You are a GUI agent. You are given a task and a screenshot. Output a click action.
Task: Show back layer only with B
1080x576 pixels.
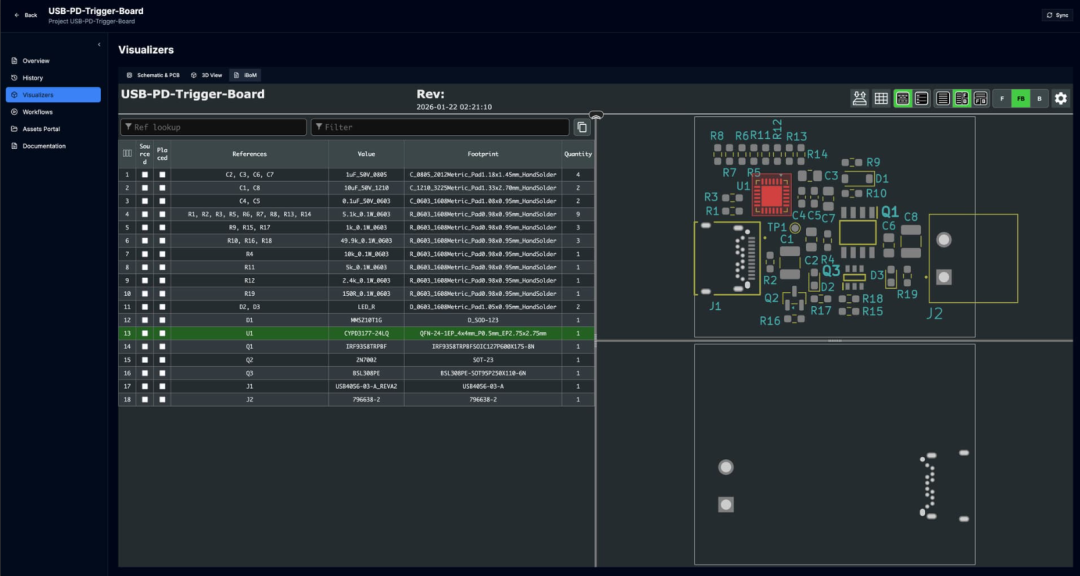tap(1039, 99)
